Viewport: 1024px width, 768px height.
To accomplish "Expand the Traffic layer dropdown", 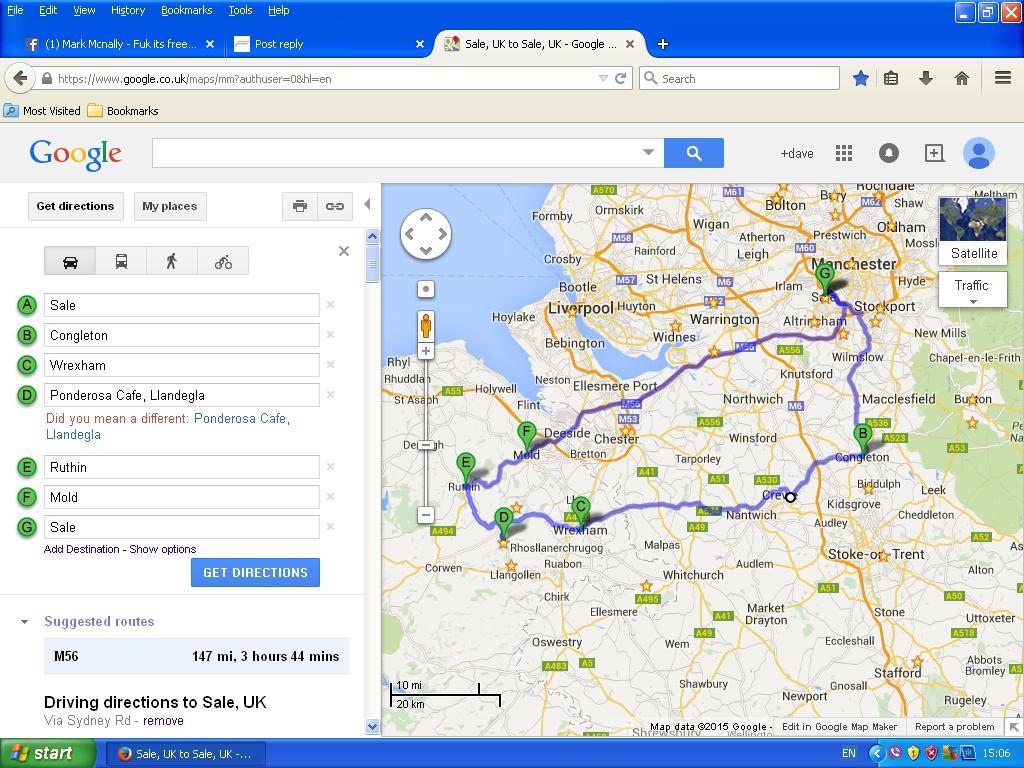I will (x=971, y=290).
